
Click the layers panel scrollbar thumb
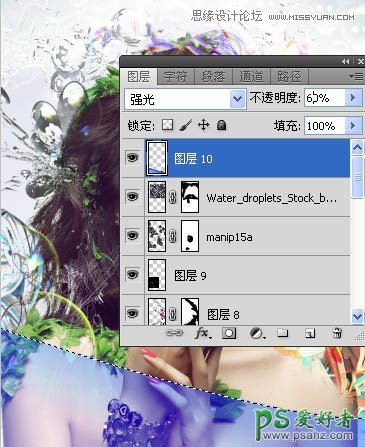point(357,177)
